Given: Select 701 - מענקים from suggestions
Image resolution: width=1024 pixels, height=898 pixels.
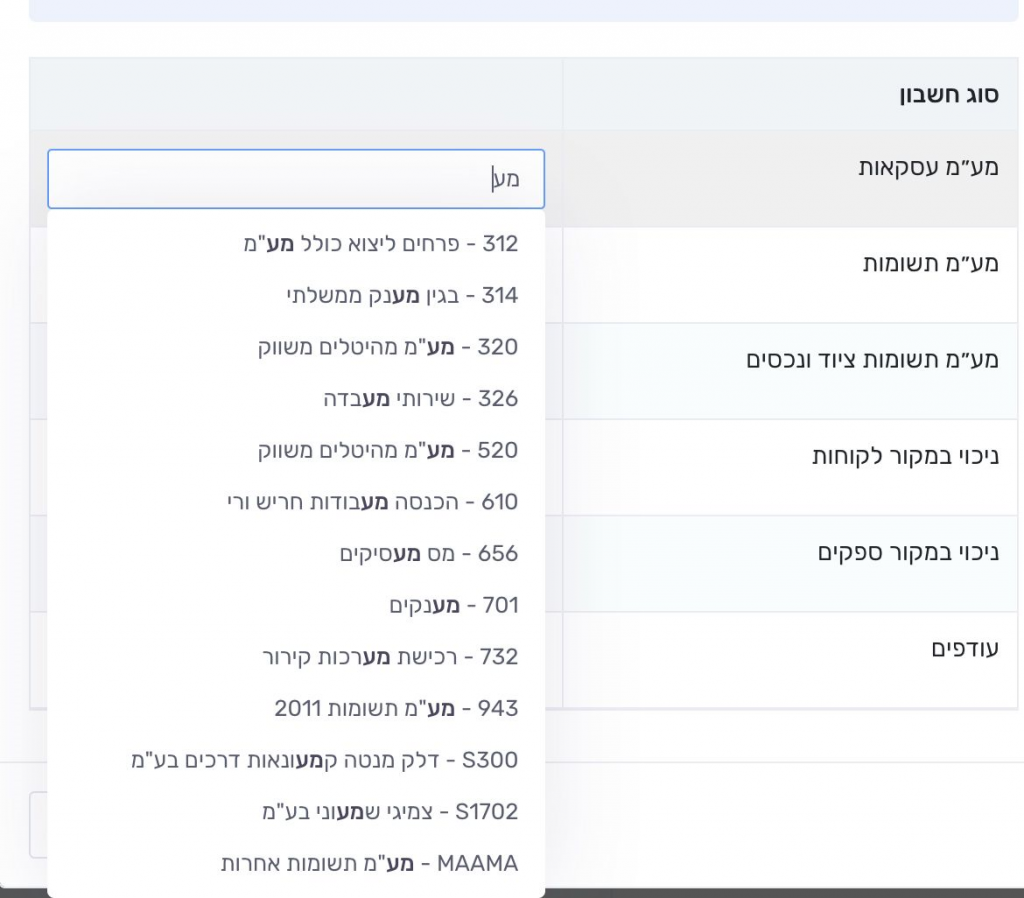Looking at the screenshot, I should point(454,605).
